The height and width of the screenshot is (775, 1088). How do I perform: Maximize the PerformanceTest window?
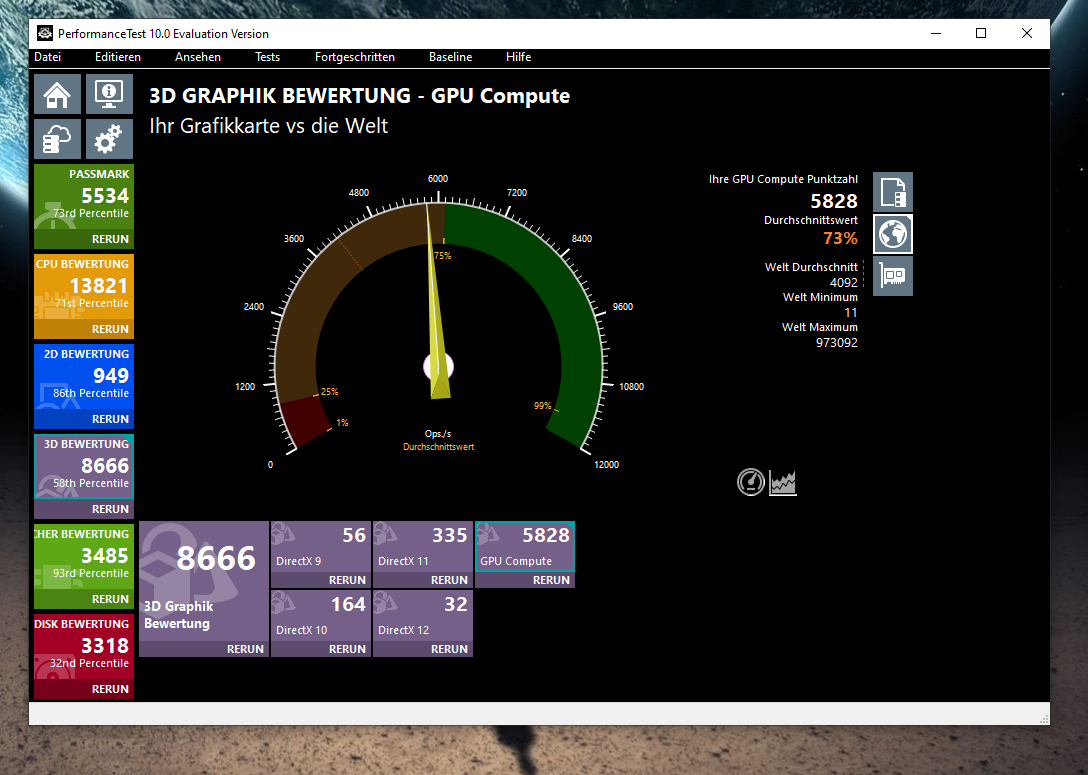pos(980,33)
